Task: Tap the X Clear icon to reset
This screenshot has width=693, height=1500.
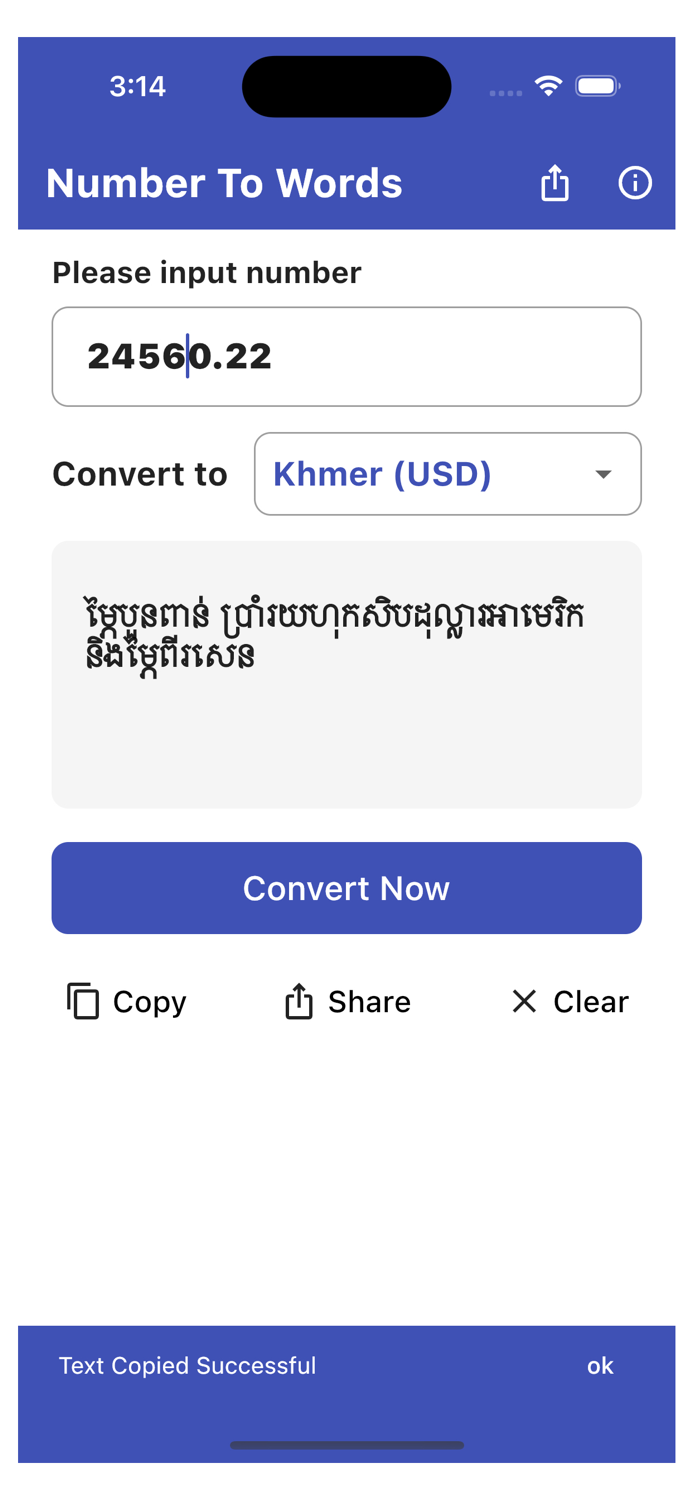Action: coord(523,1001)
